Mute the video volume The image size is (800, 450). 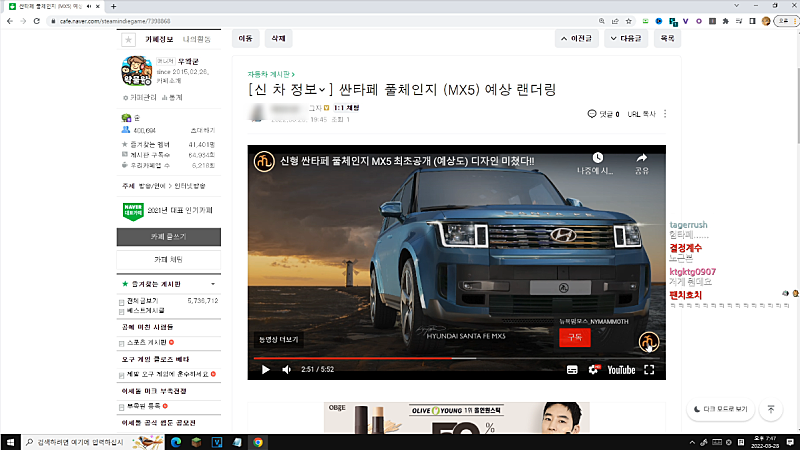[x=287, y=369]
